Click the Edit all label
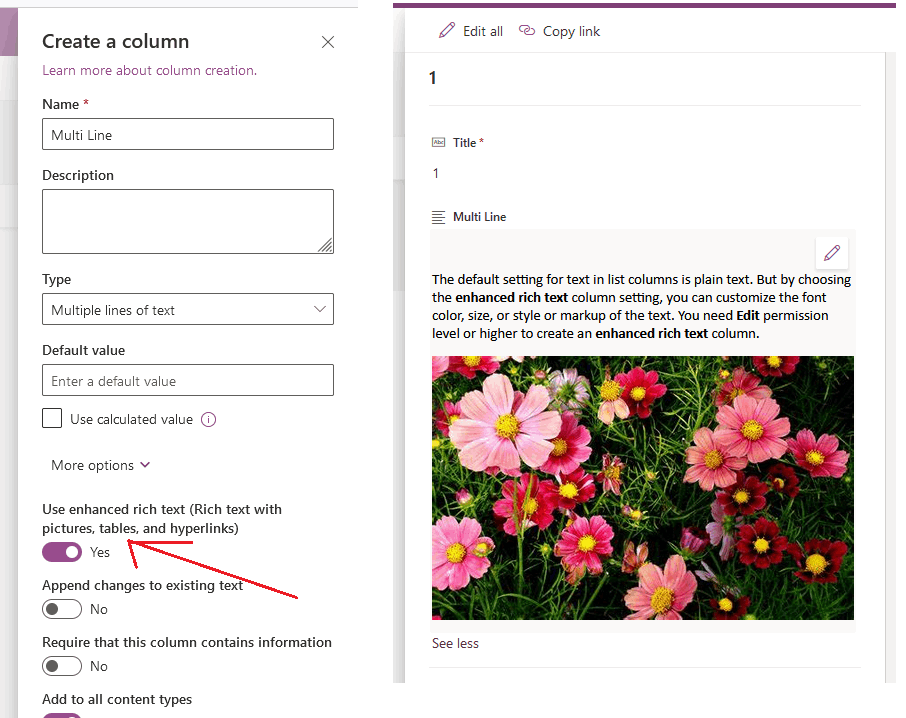 pyautogui.click(x=483, y=31)
